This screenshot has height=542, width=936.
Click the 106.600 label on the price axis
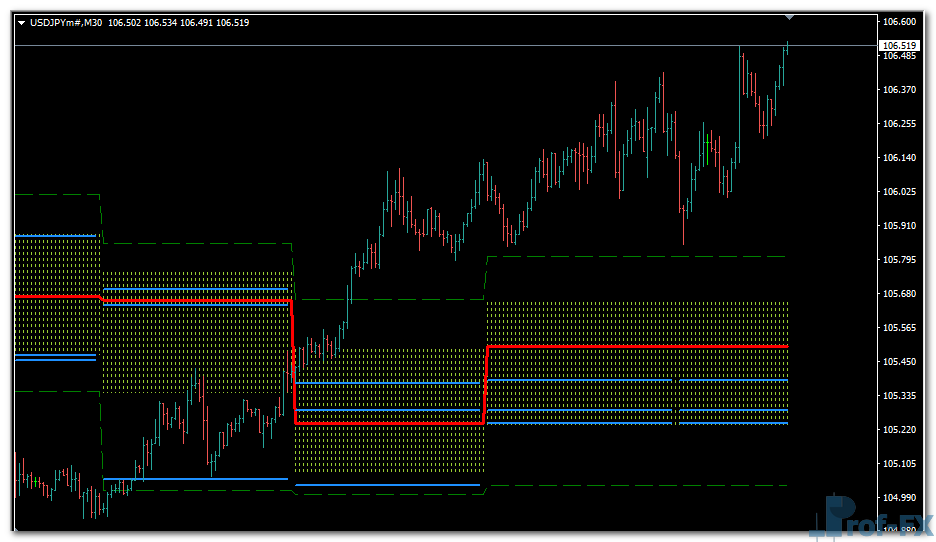pyautogui.click(x=899, y=22)
